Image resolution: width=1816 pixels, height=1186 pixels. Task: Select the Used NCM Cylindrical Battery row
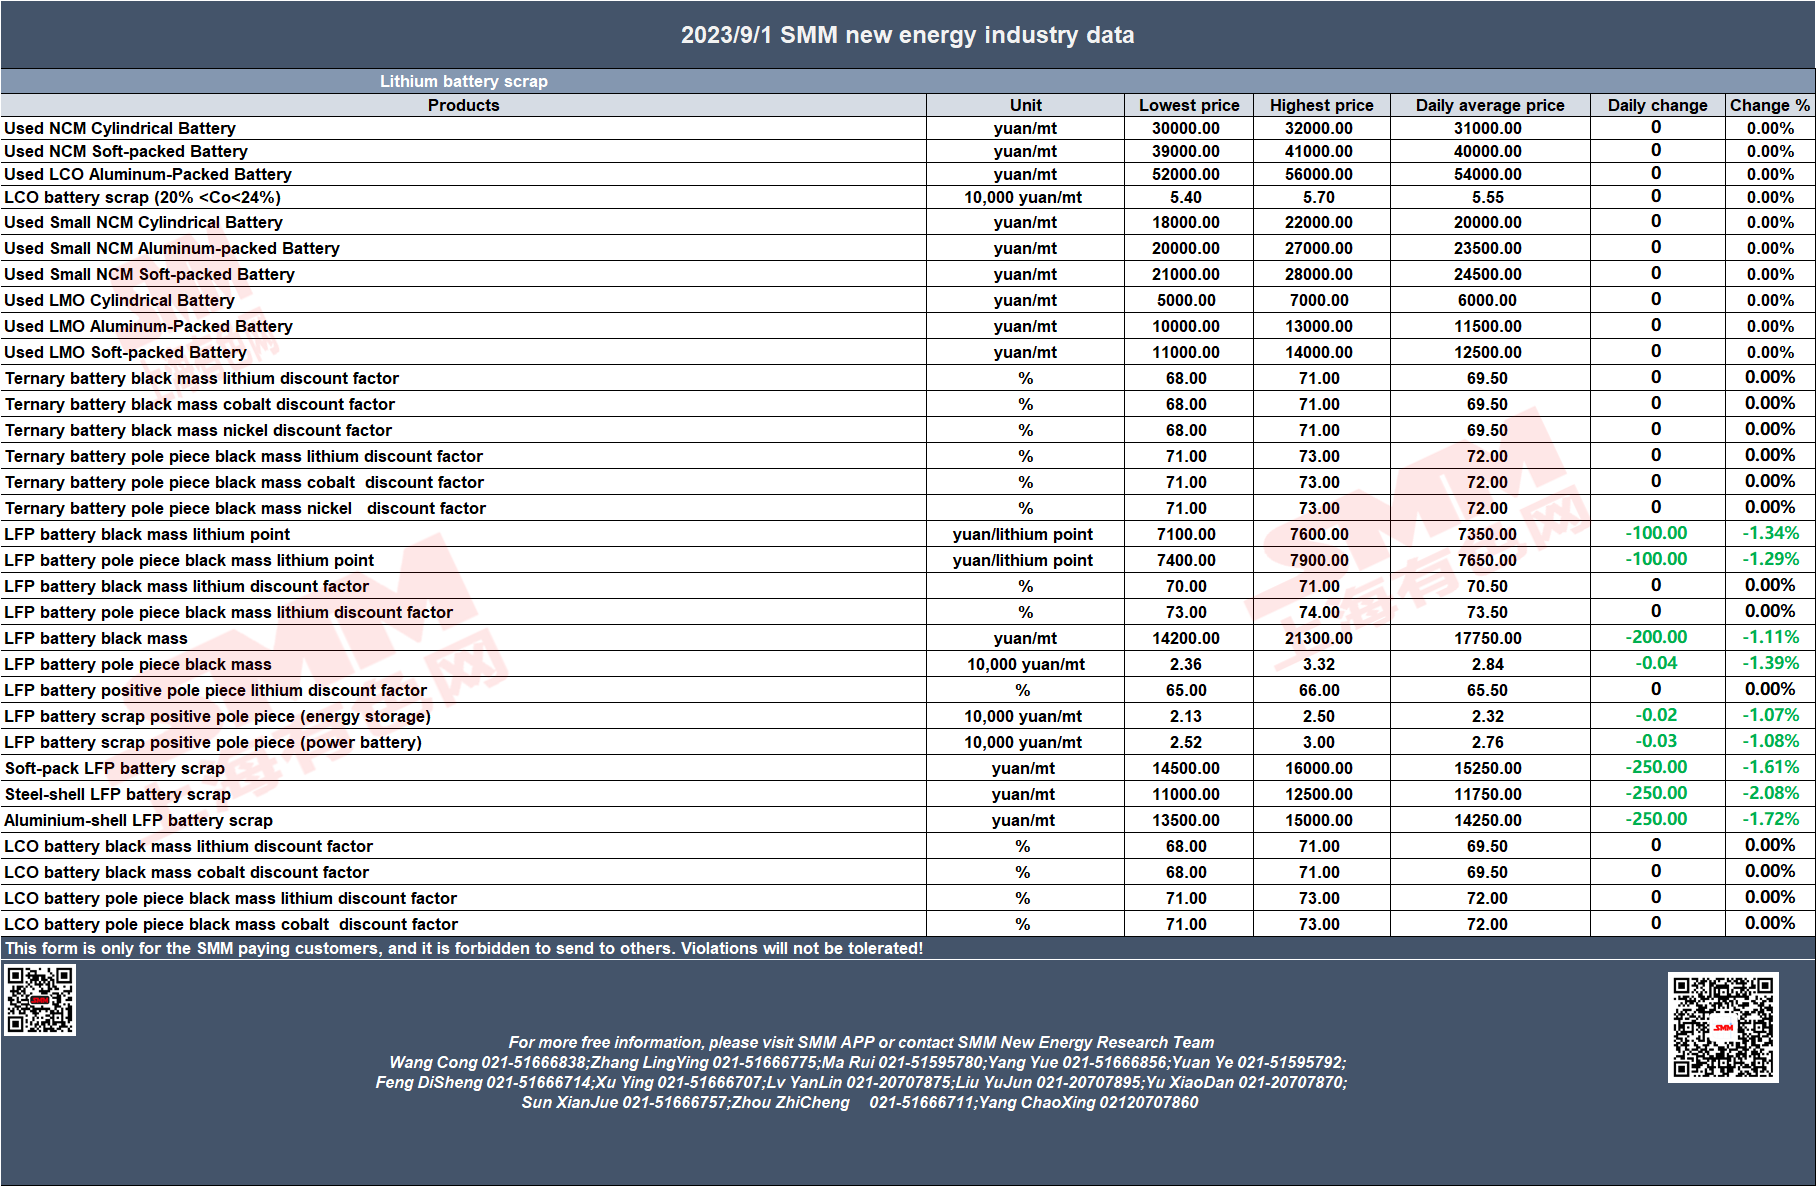point(908,128)
